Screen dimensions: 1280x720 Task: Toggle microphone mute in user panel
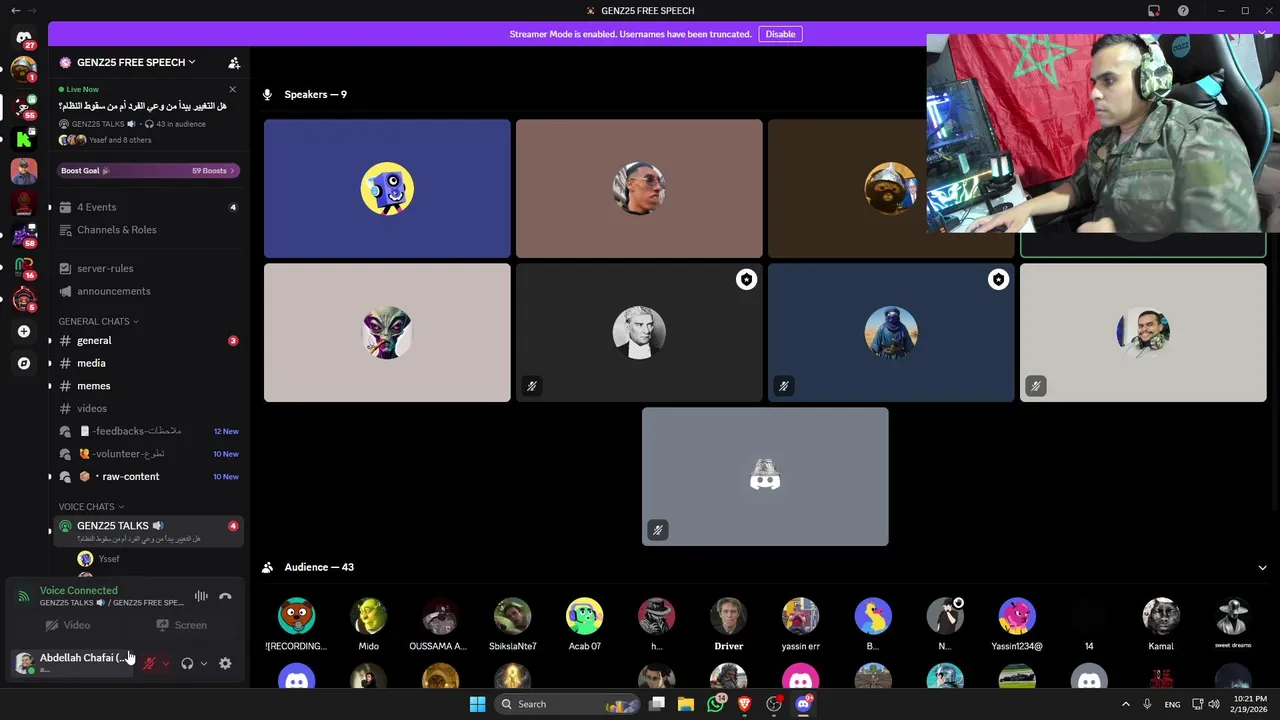click(x=150, y=663)
